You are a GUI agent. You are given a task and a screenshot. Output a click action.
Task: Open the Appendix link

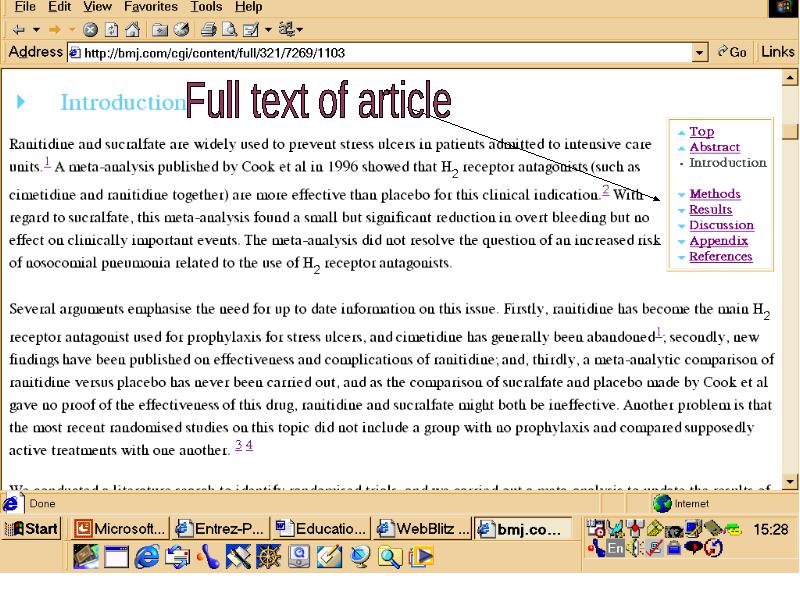tap(718, 241)
